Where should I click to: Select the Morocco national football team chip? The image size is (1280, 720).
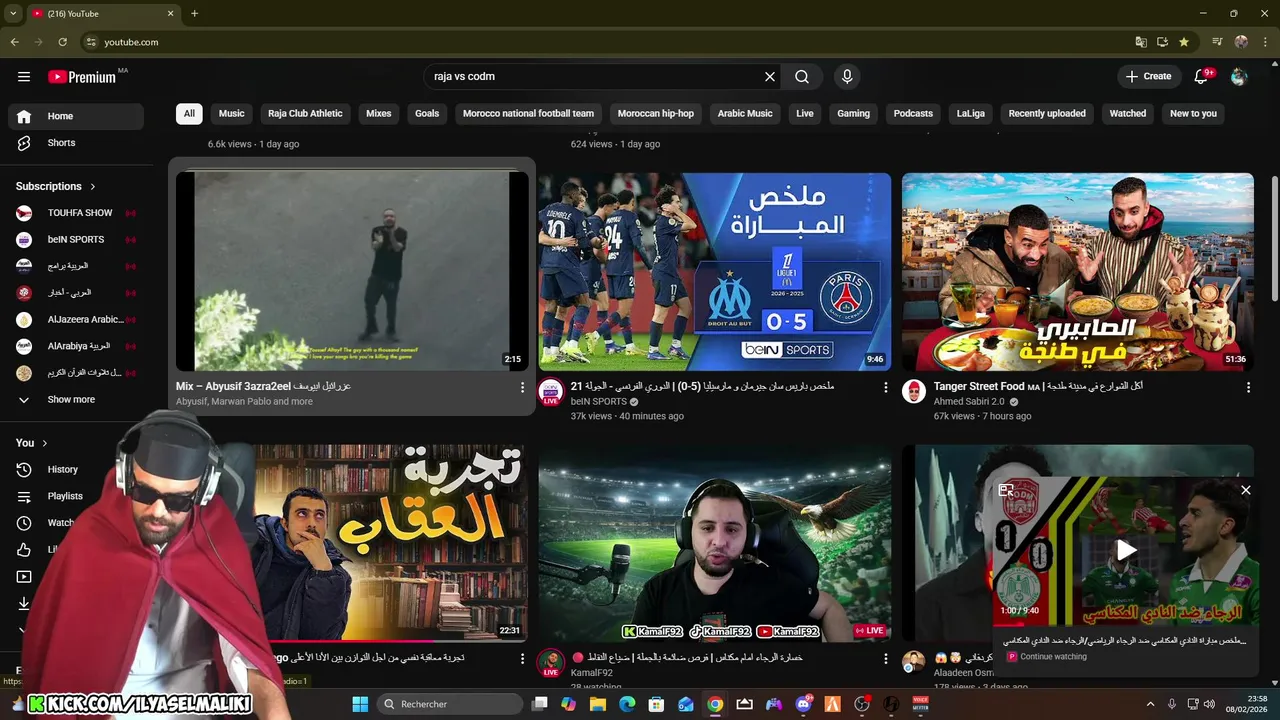(x=528, y=113)
